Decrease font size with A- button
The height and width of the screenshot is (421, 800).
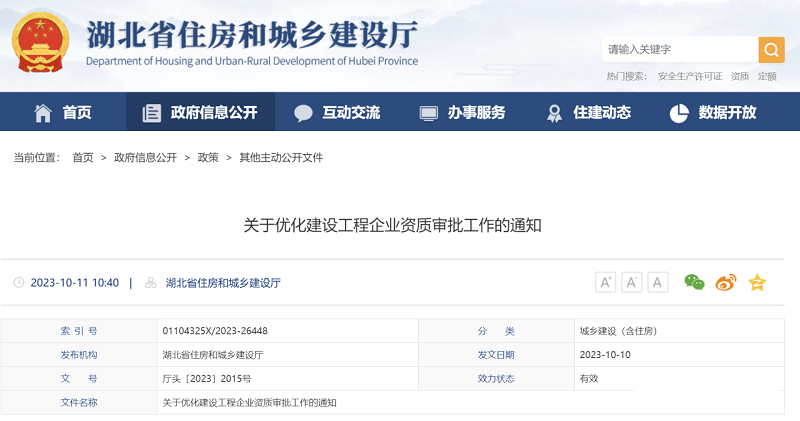click(632, 282)
